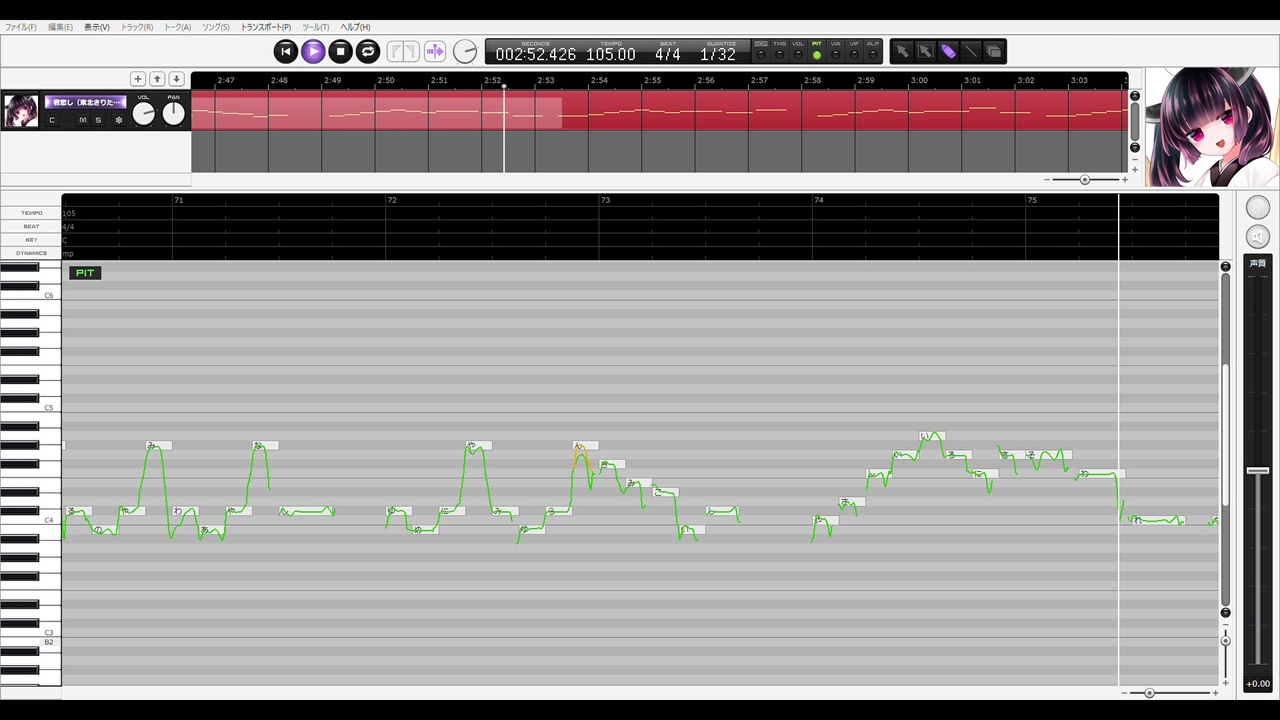Move track up with the up arrow
1280x720 pixels.
pyautogui.click(x=157, y=79)
